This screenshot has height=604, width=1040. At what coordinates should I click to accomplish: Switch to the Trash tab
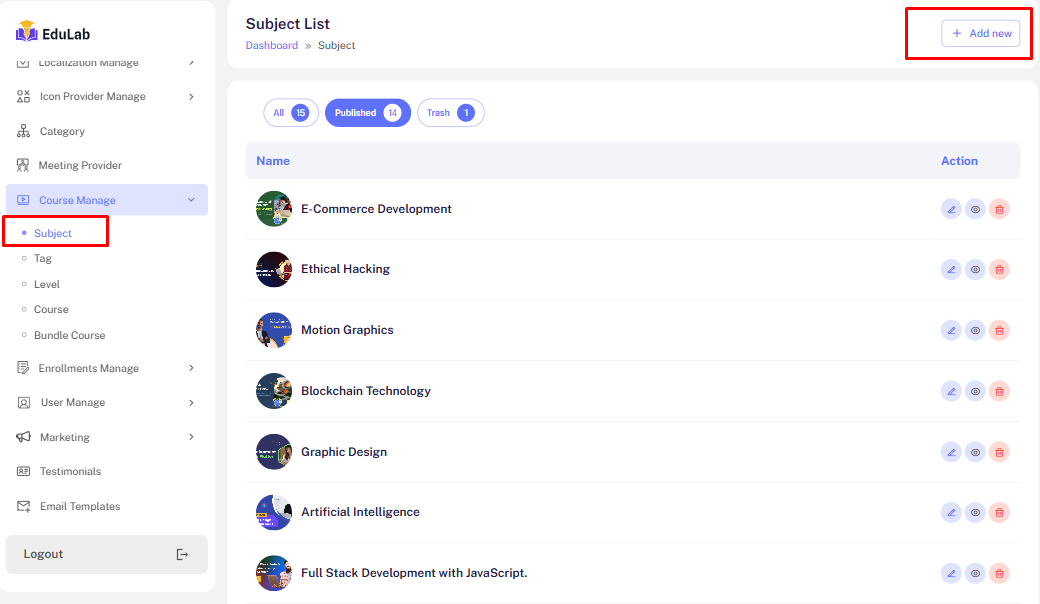pos(450,113)
